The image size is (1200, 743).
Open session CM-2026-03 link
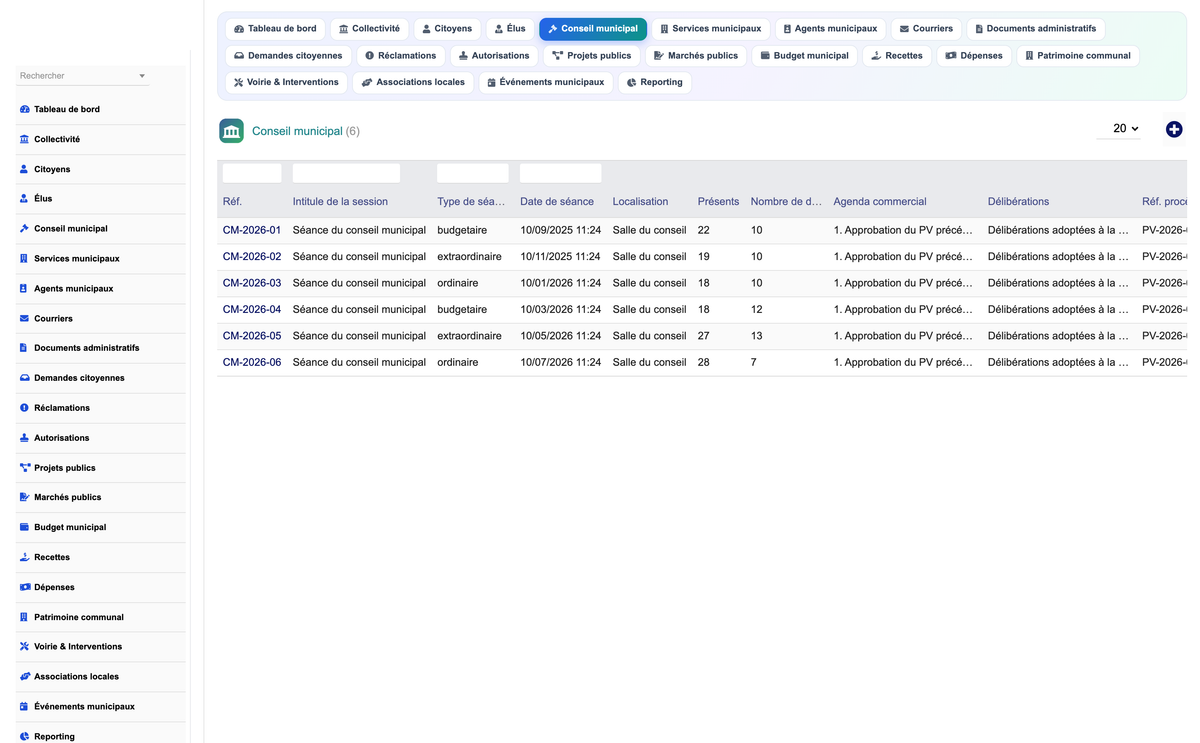[252, 283]
